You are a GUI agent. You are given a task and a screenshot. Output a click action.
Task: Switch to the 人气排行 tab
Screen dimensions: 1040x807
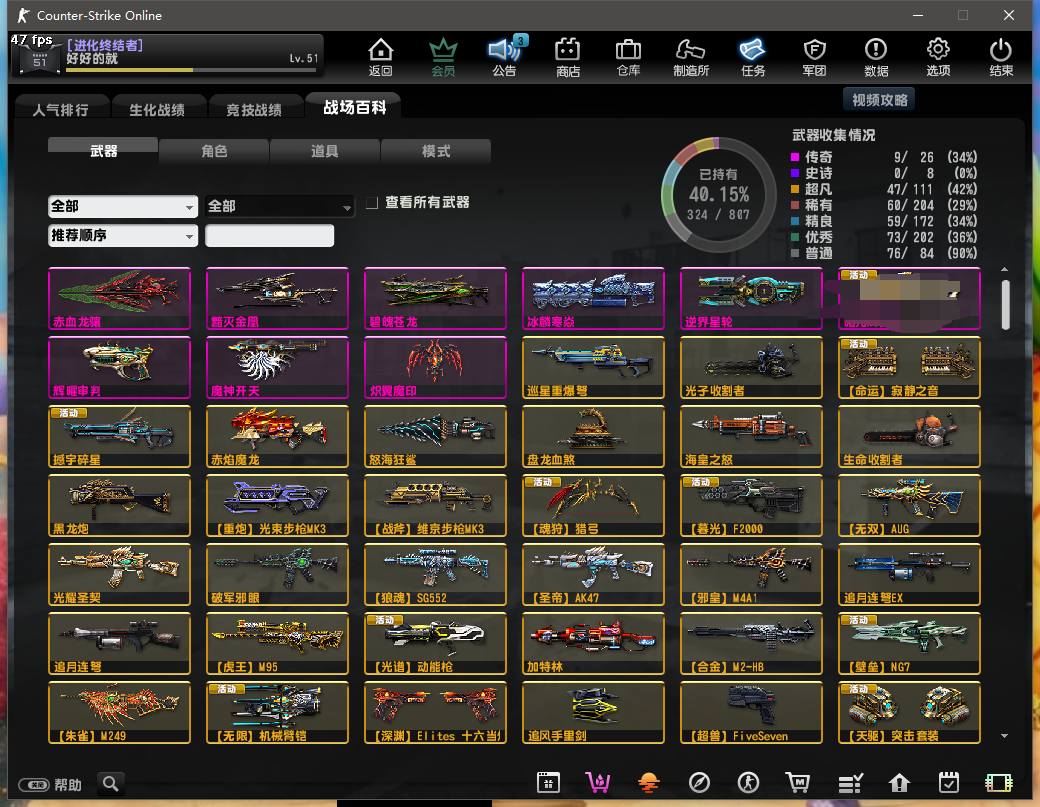(60, 110)
